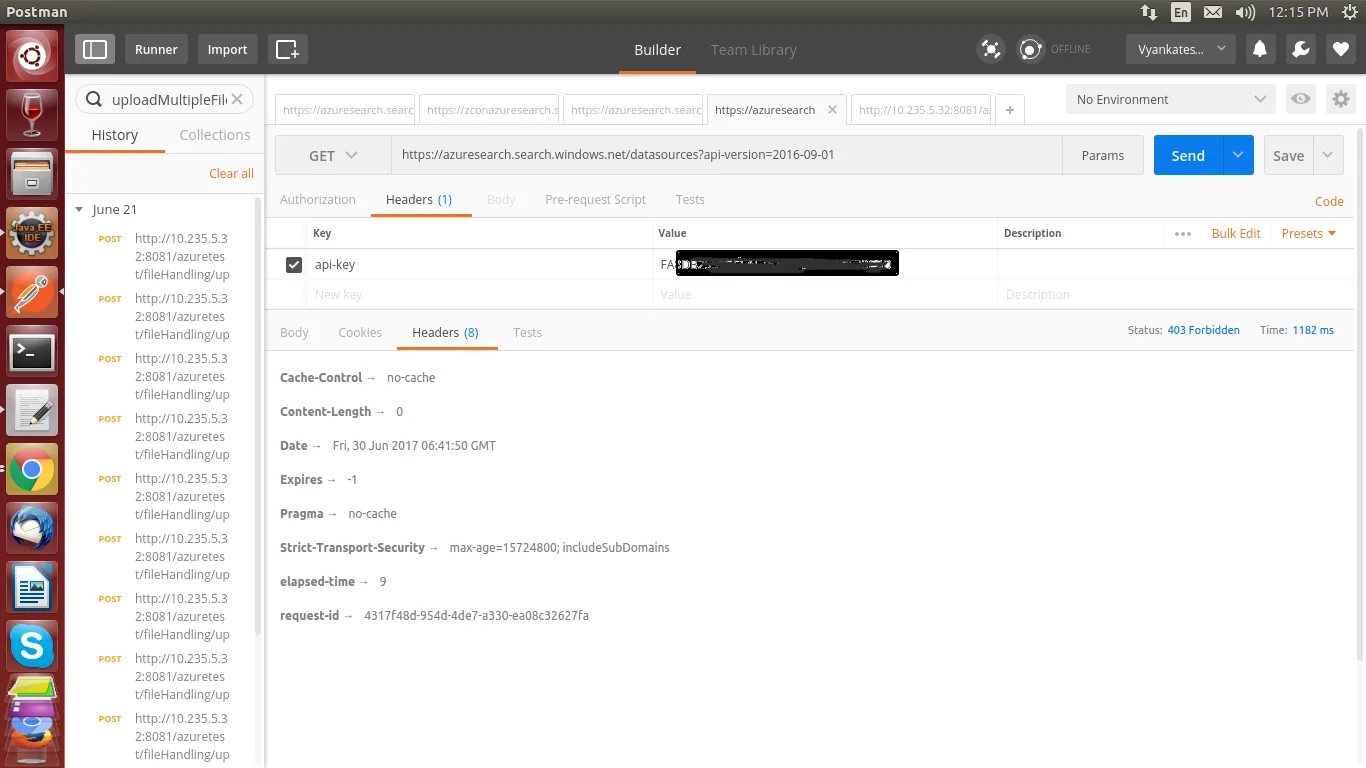The height and width of the screenshot is (768, 1366).
Task: Open the Collections tab in the sidebar
Action: [x=215, y=135]
